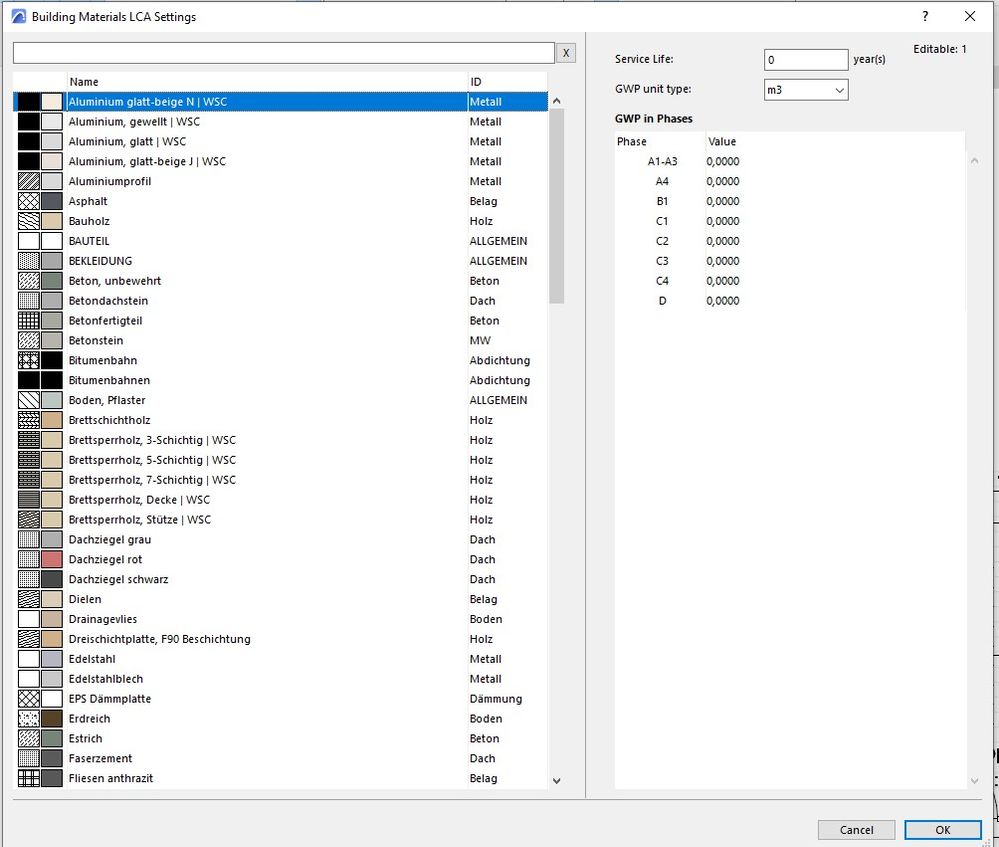
Task: Click the Value column header
Action: coord(835,141)
